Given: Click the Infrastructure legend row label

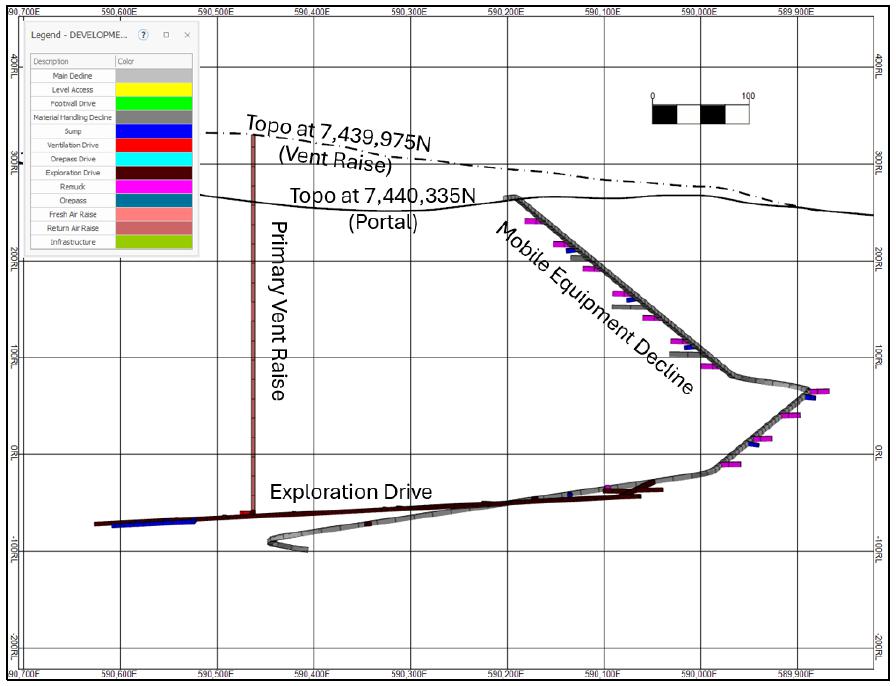Looking at the screenshot, I should click(x=73, y=242).
